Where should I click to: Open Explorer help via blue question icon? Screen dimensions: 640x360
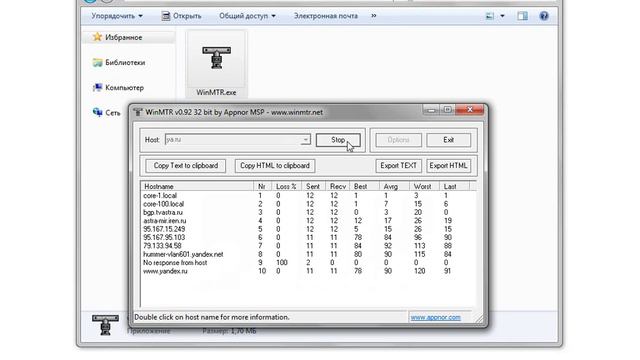pyautogui.click(x=544, y=16)
